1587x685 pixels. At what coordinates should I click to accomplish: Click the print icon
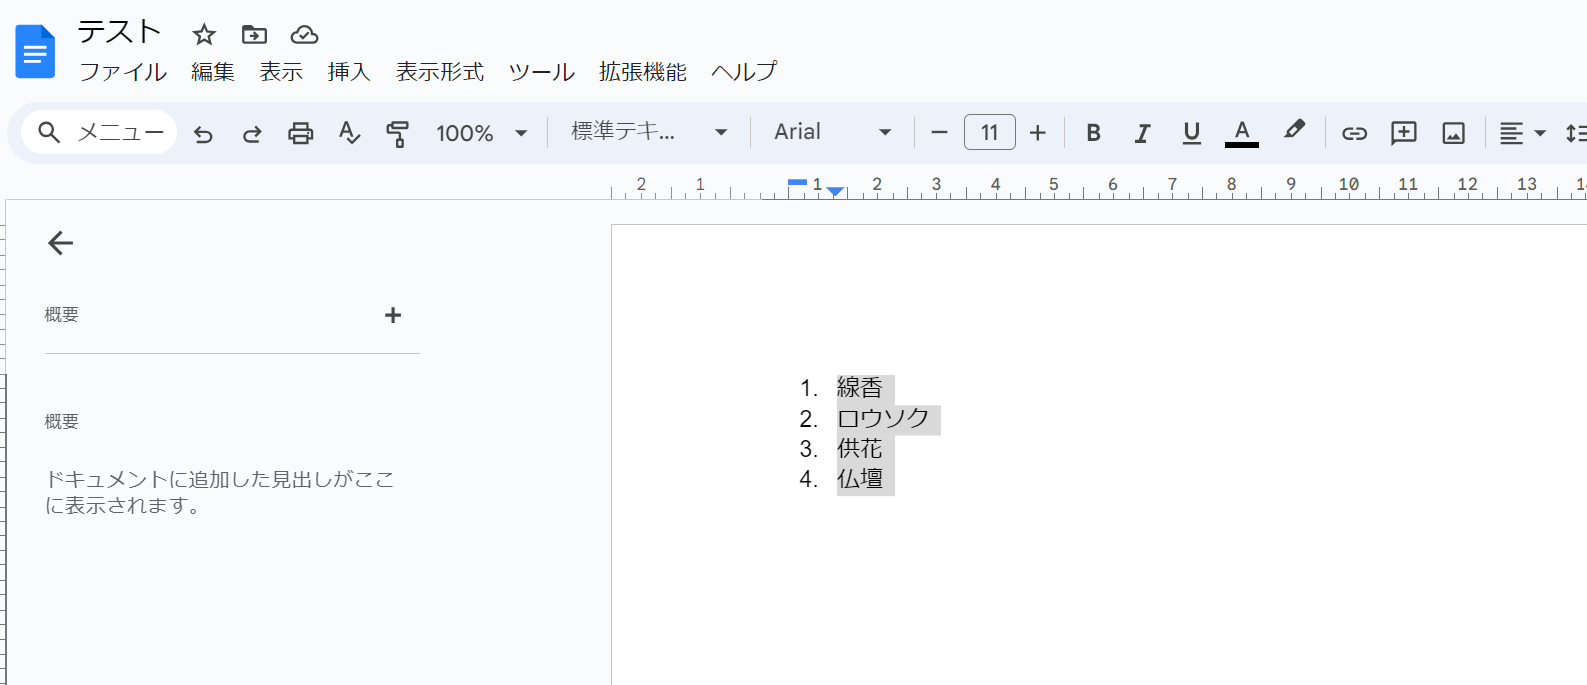[300, 133]
